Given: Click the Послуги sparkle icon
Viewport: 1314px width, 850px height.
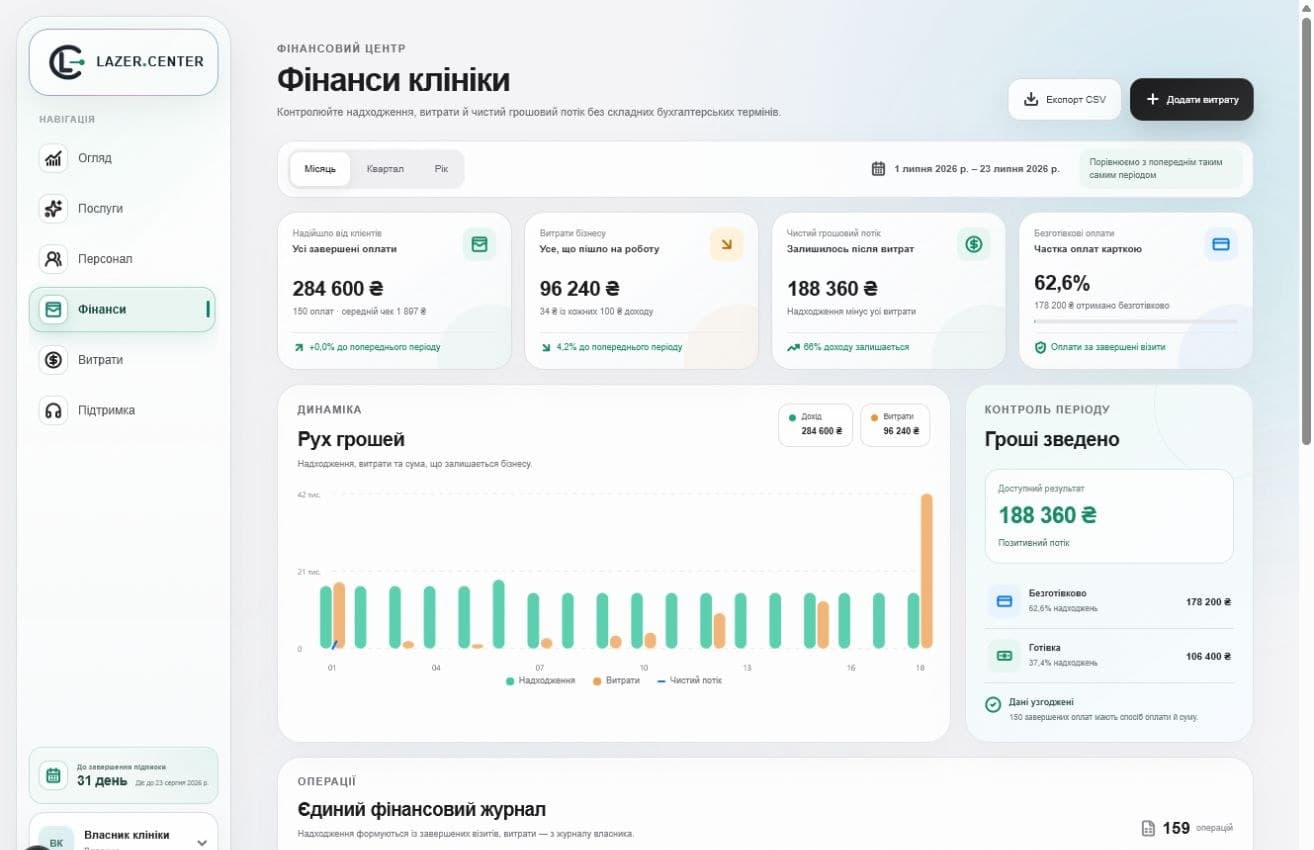Looking at the screenshot, I should coord(52,208).
